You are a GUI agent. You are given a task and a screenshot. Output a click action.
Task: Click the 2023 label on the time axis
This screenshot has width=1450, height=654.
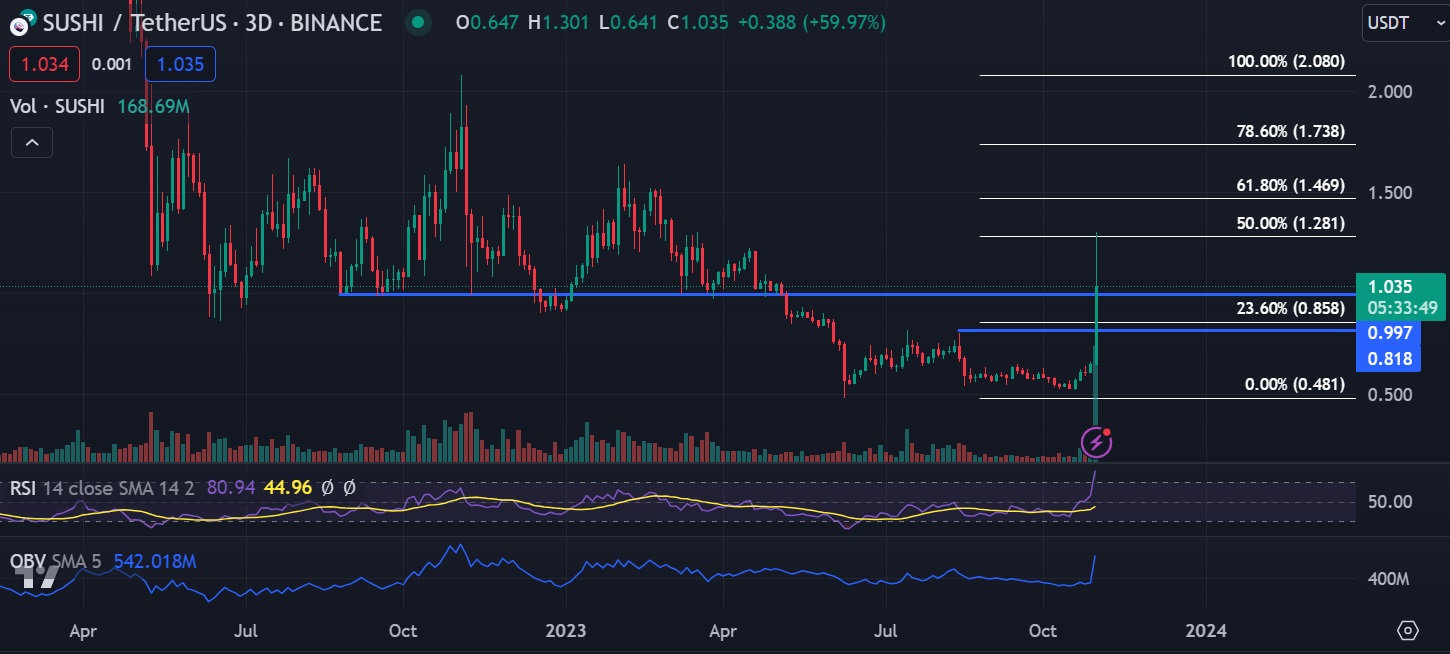click(565, 631)
